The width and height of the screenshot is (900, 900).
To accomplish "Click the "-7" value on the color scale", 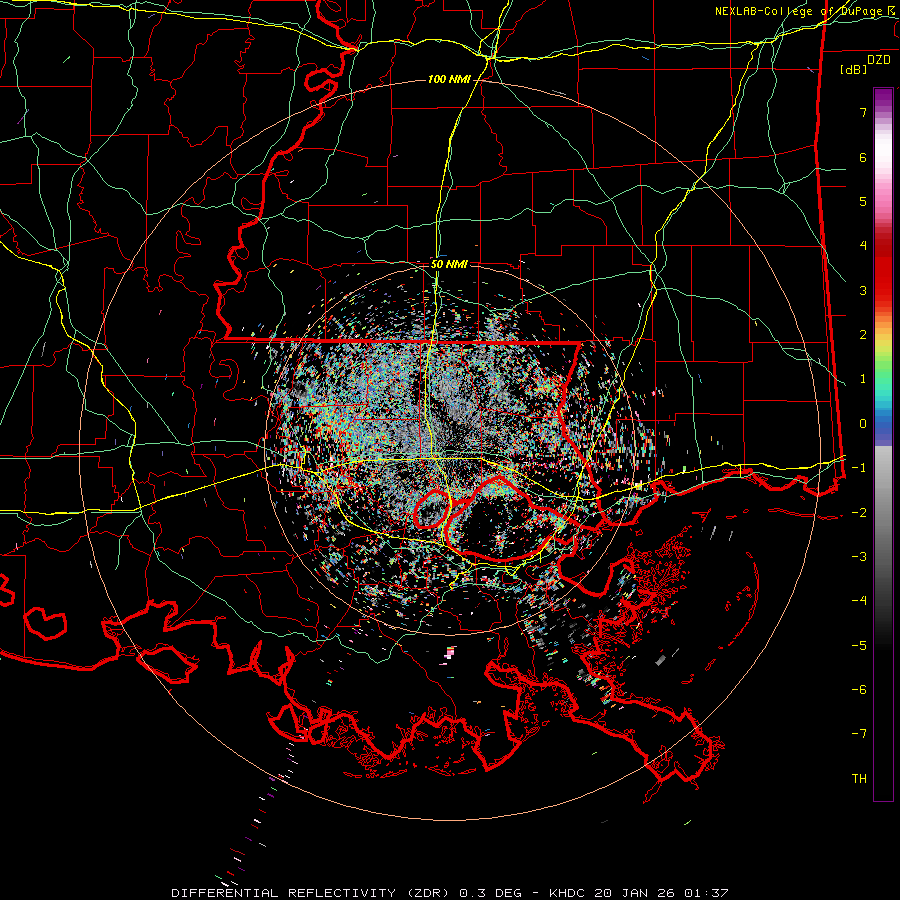I will (x=859, y=734).
